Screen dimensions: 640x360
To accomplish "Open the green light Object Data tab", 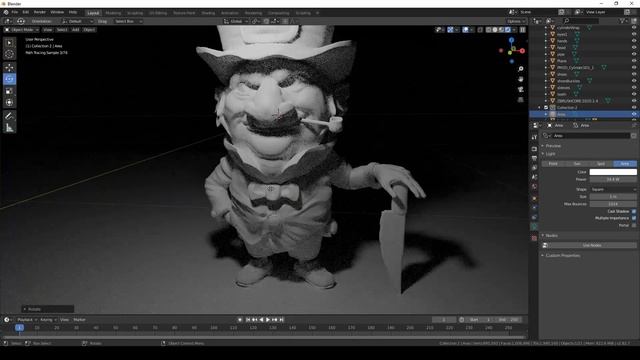I will (534, 227).
